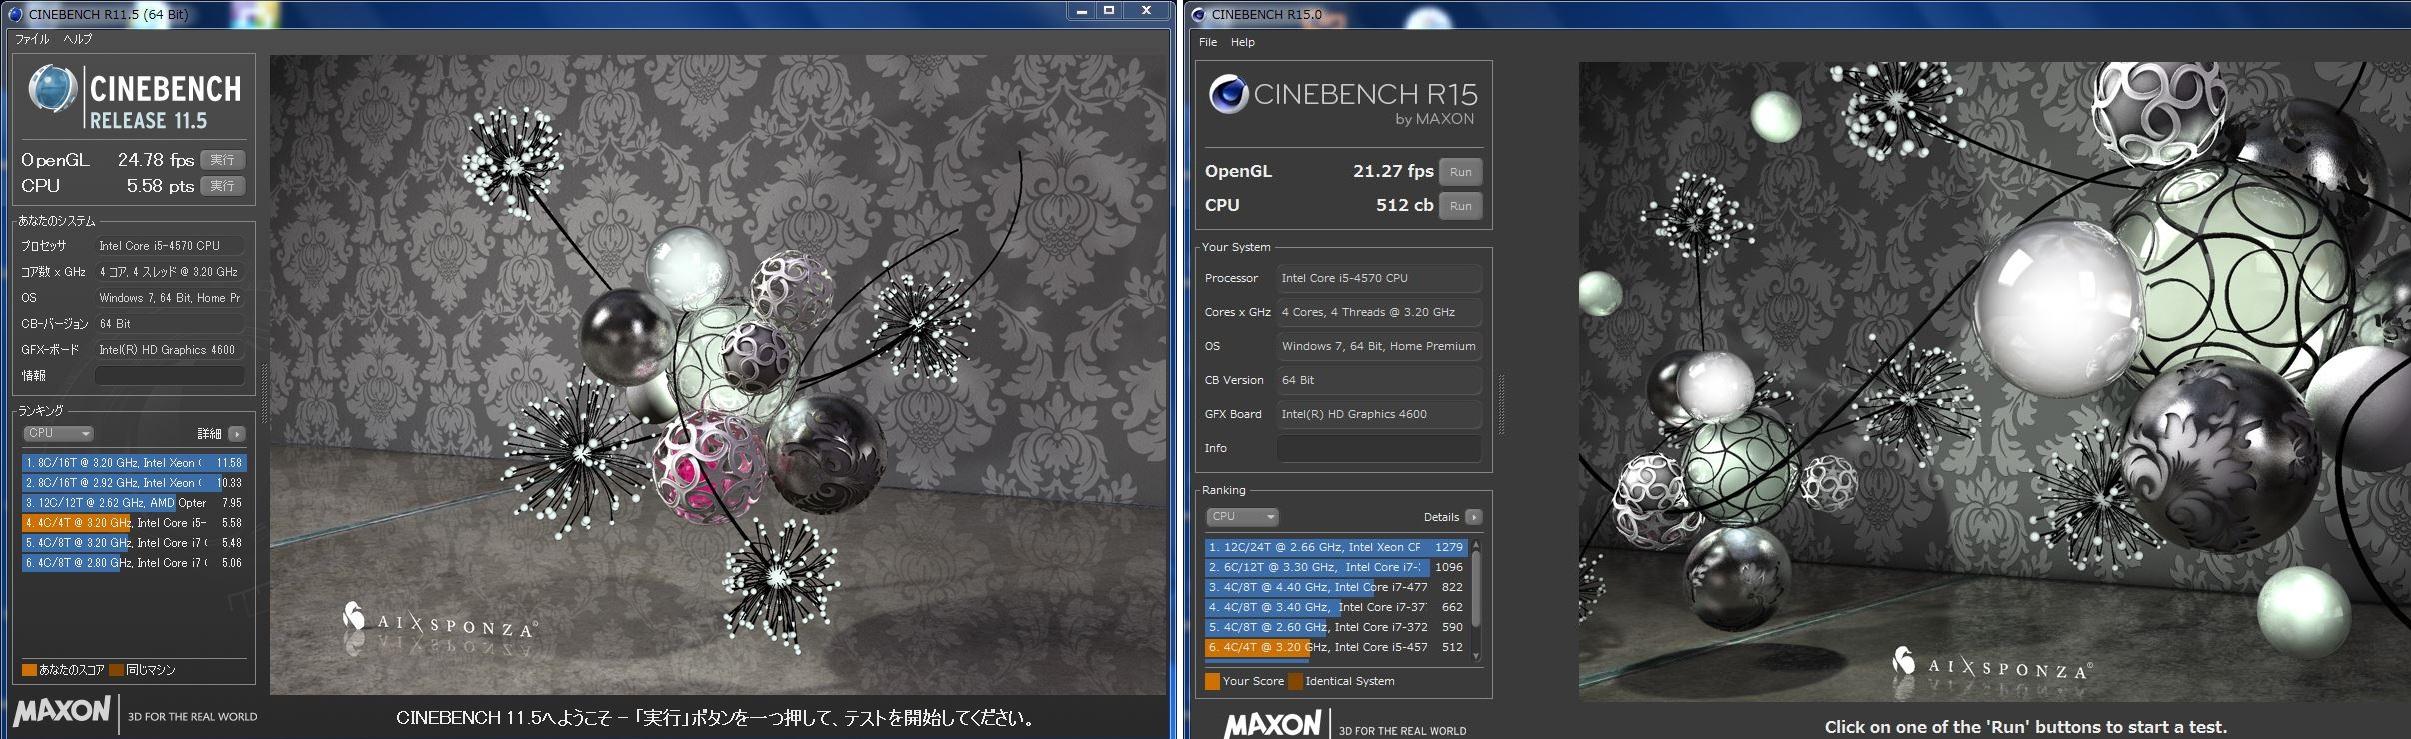Select R11.5 ranking row 4C/8T @ 2.80 GHz
2411x739 pixels.
coord(134,563)
